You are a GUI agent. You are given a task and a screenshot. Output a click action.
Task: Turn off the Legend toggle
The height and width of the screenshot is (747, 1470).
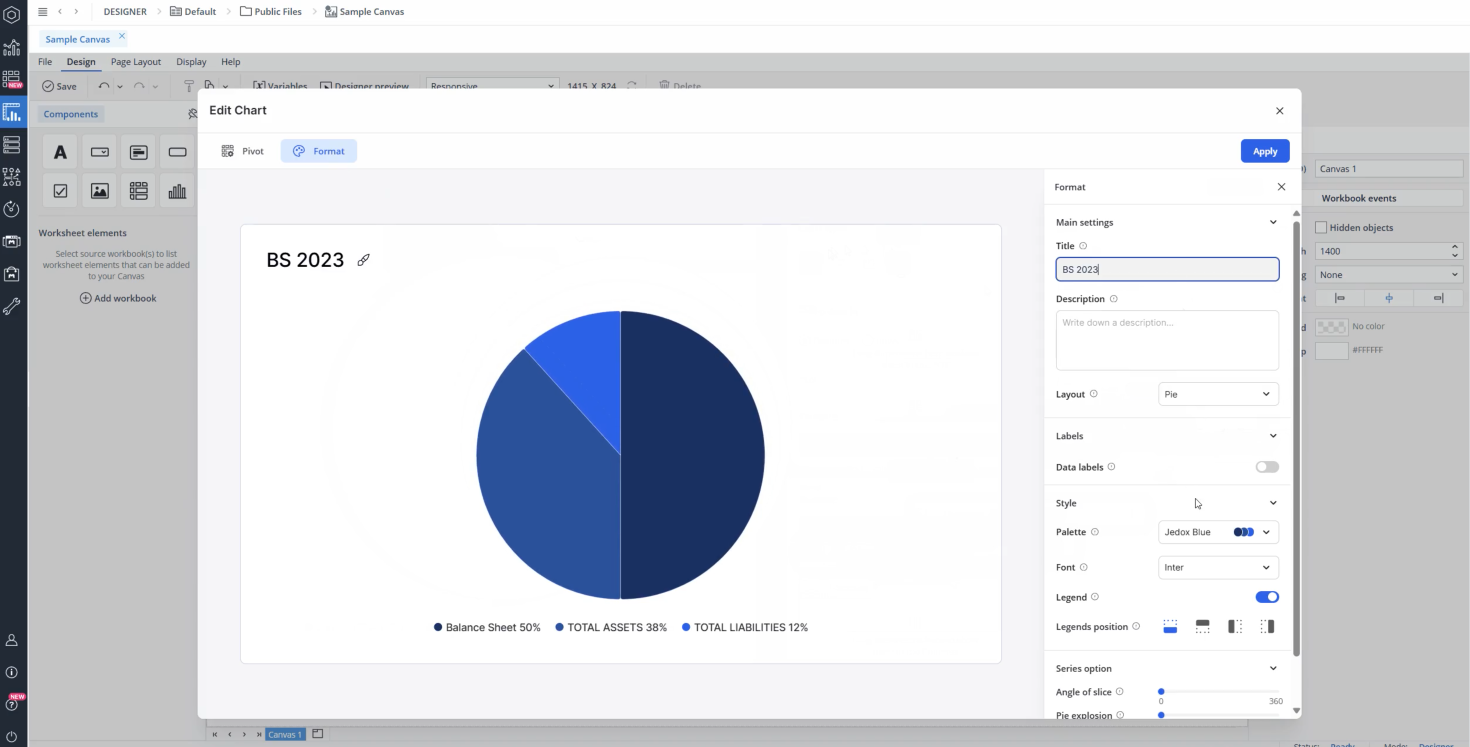pos(1266,597)
